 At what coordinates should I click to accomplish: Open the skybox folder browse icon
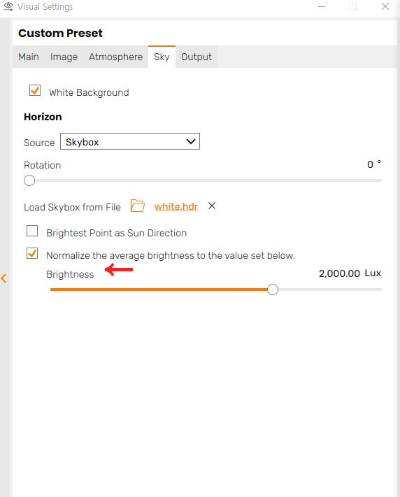(137, 206)
